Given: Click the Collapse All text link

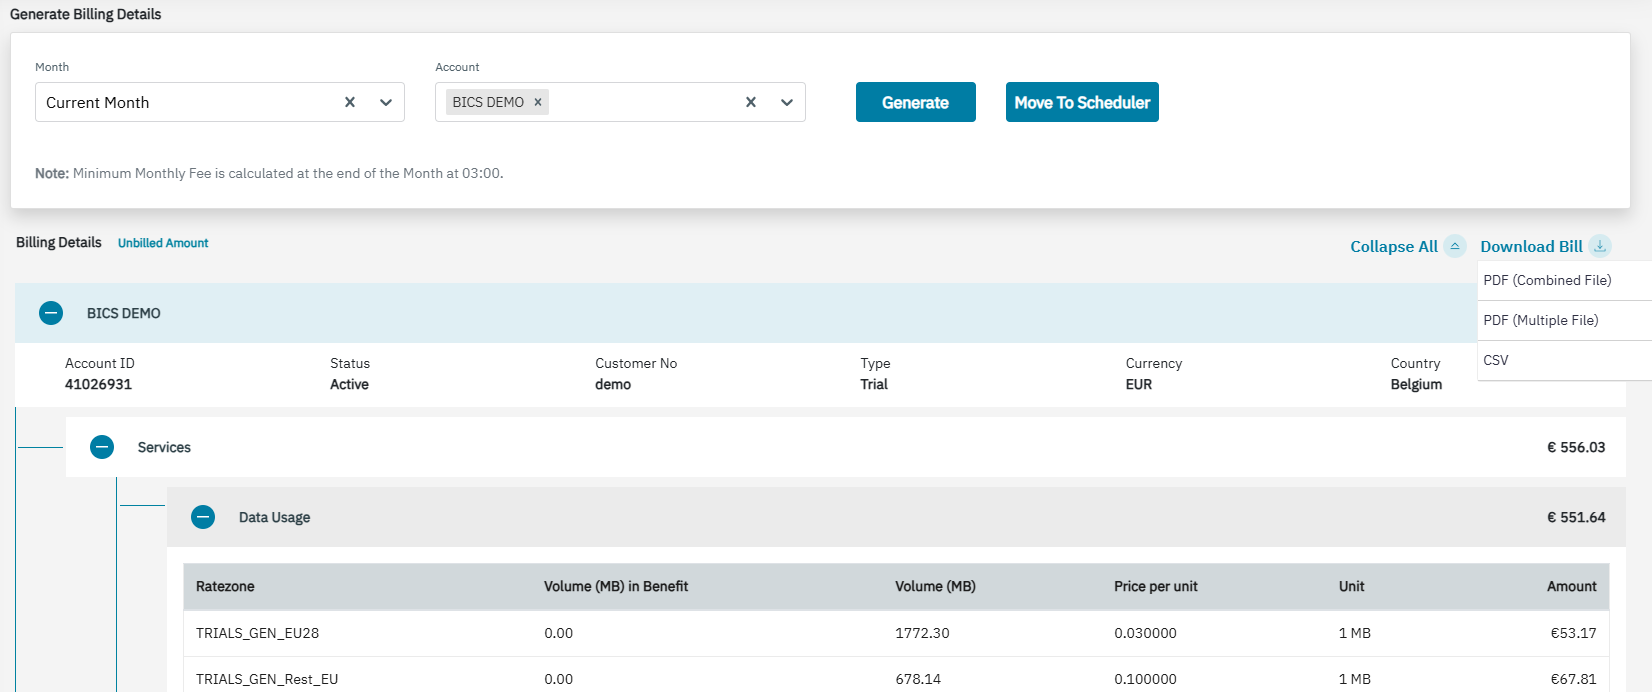Looking at the screenshot, I should 1393,246.
